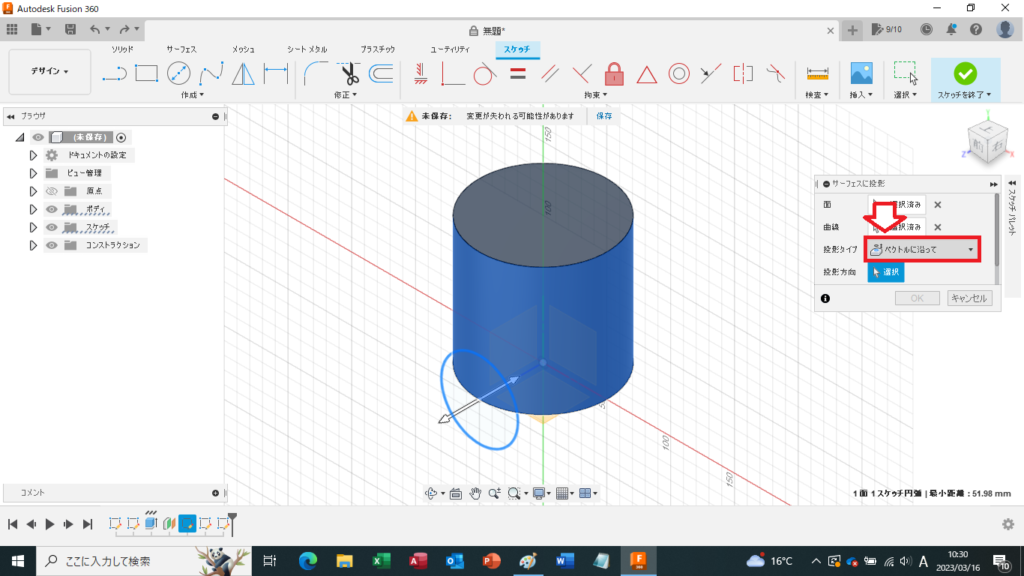Finish the sketch with green checkmark
The height and width of the screenshot is (576, 1024).
point(965,74)
